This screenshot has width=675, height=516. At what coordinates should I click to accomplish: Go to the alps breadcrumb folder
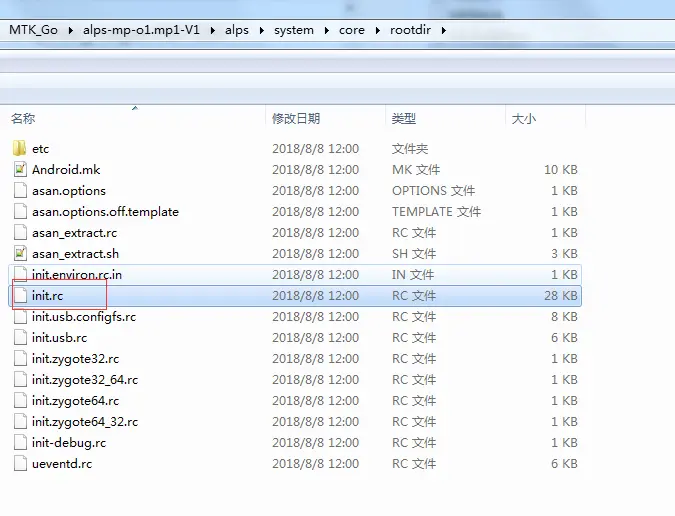click(x=237, y=30)
